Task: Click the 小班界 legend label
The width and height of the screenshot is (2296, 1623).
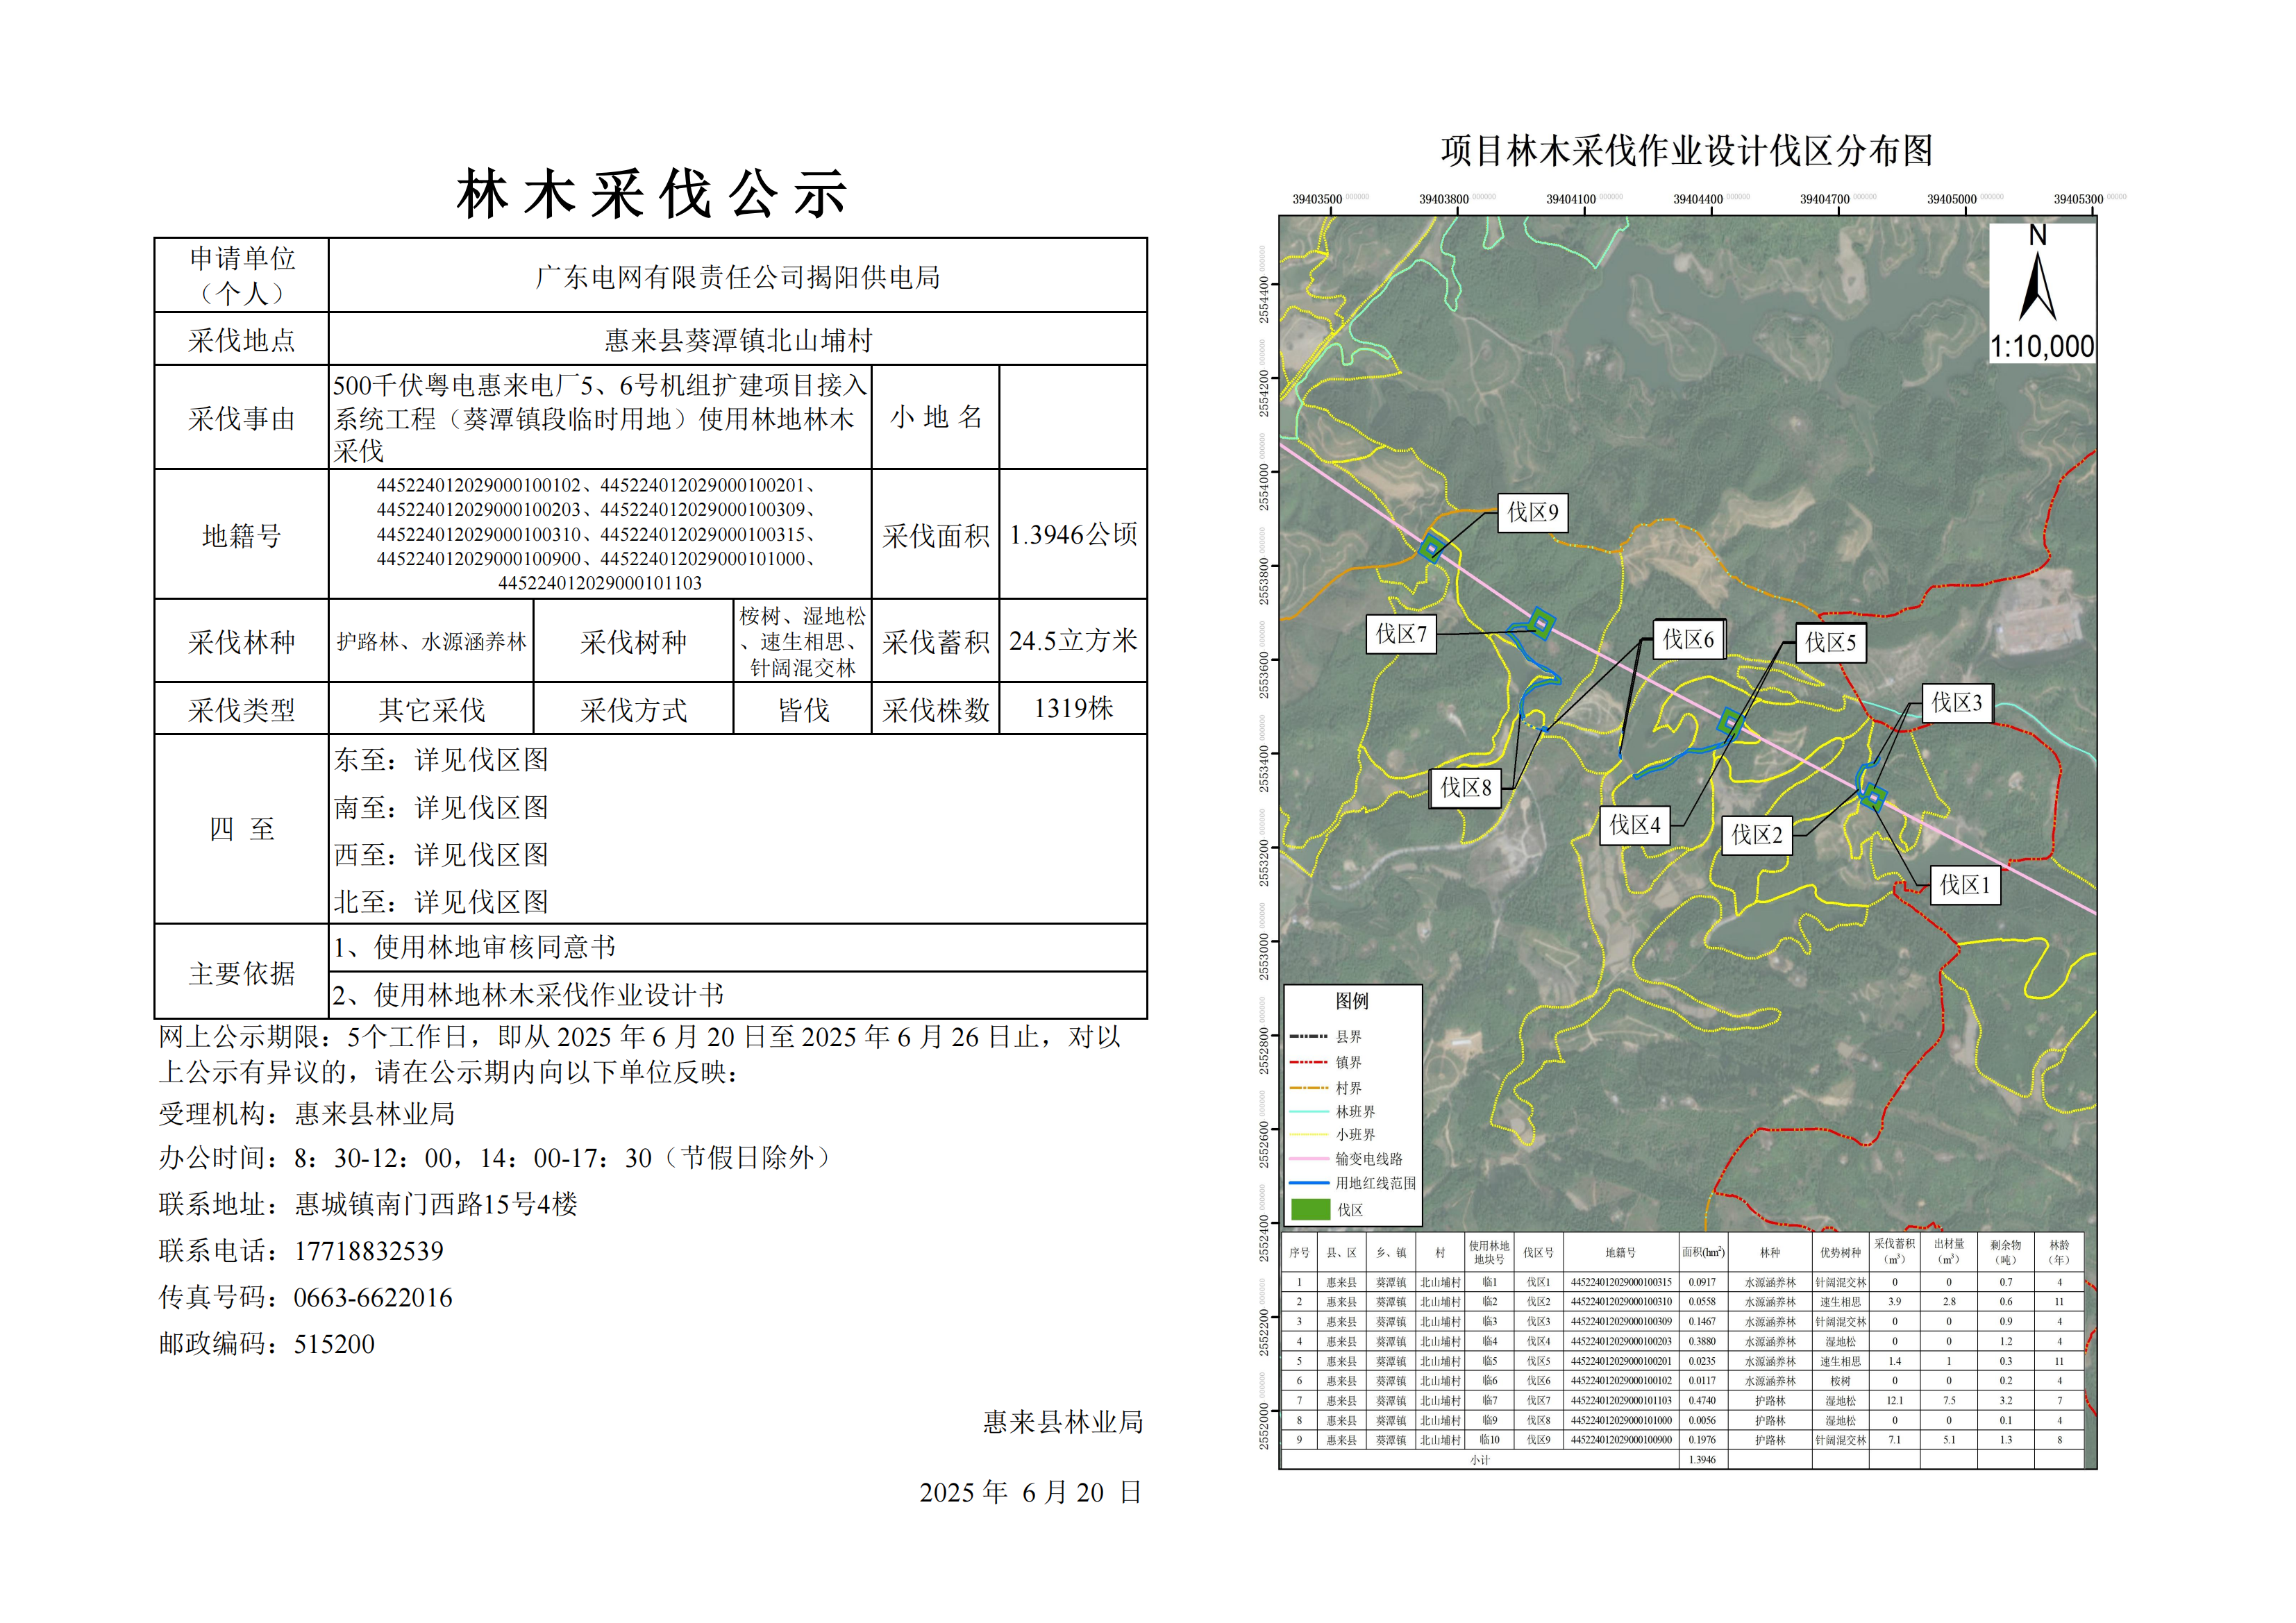Action: [x=1355, y=1135]
